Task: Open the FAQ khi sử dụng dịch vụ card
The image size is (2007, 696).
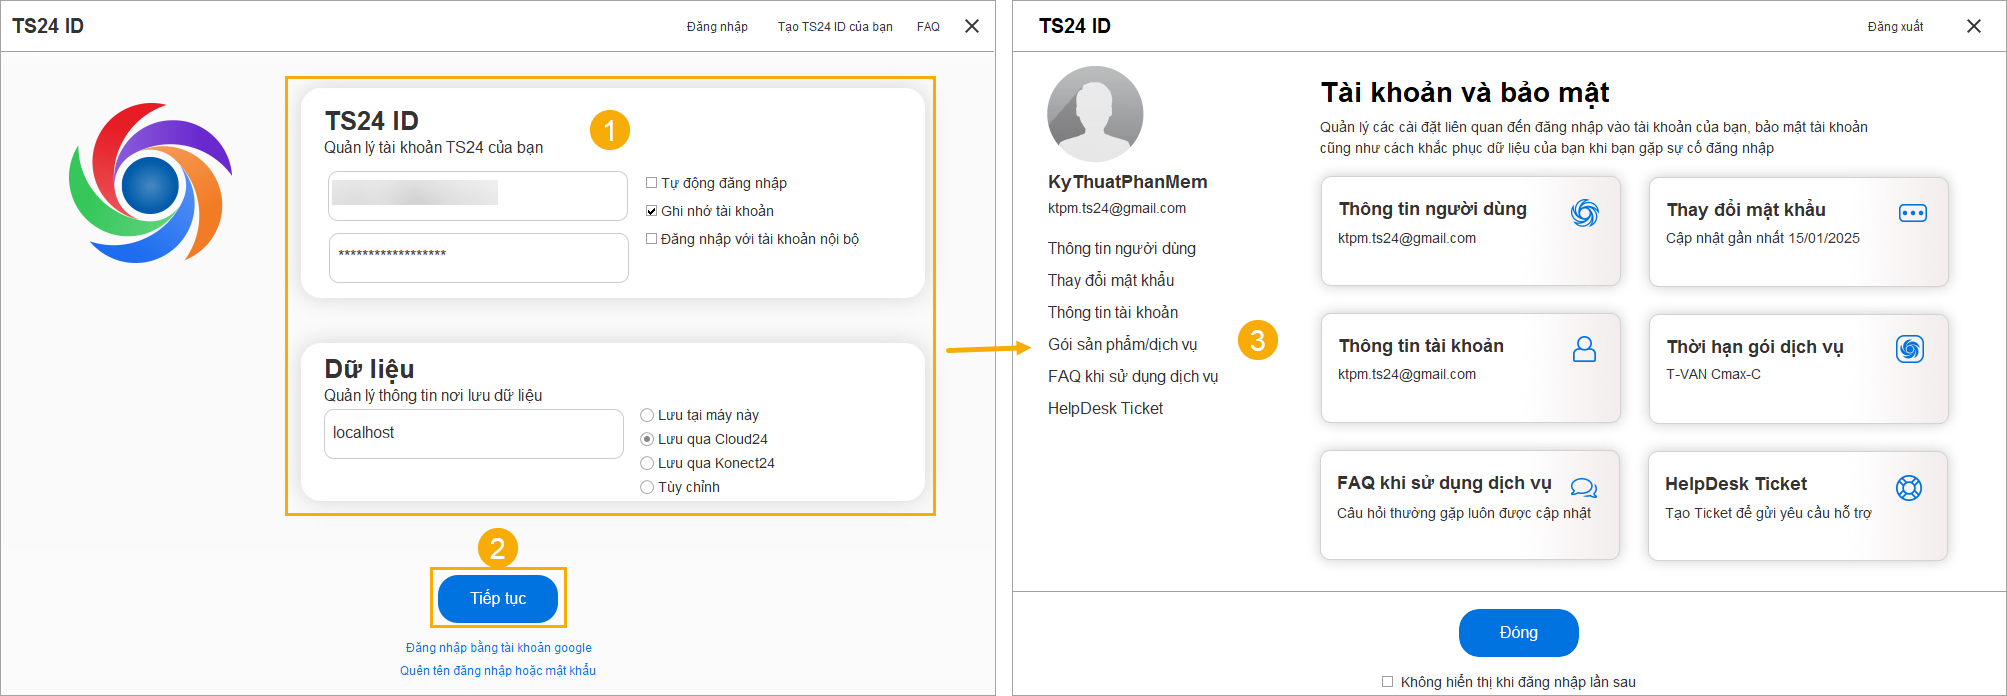Action: pyautogui.click(x=1470, y=505)
